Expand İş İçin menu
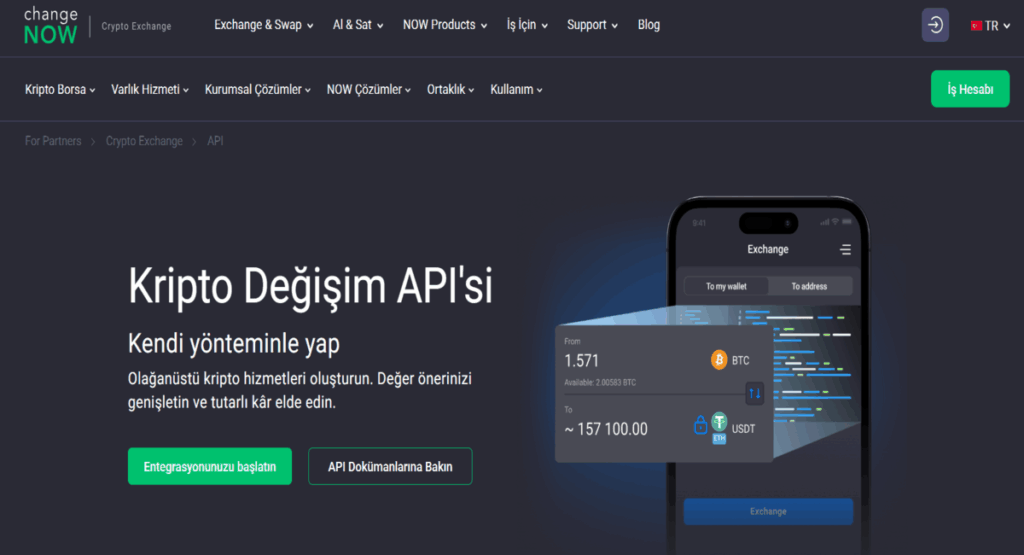The width and height of the screenshot is (1024, 555). [x=527, y=25]
